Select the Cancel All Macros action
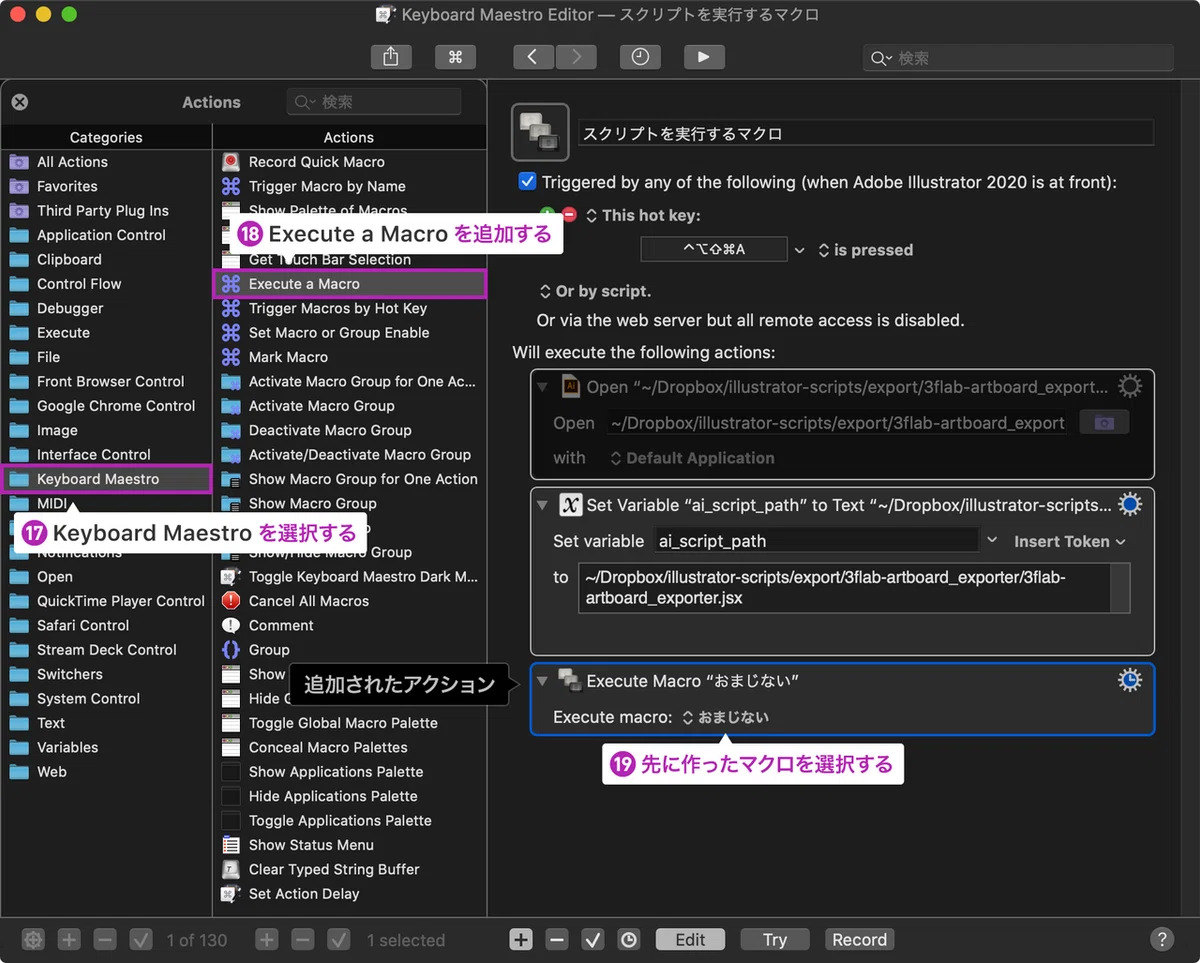The image size is (1200, 963). pos(350,601)
